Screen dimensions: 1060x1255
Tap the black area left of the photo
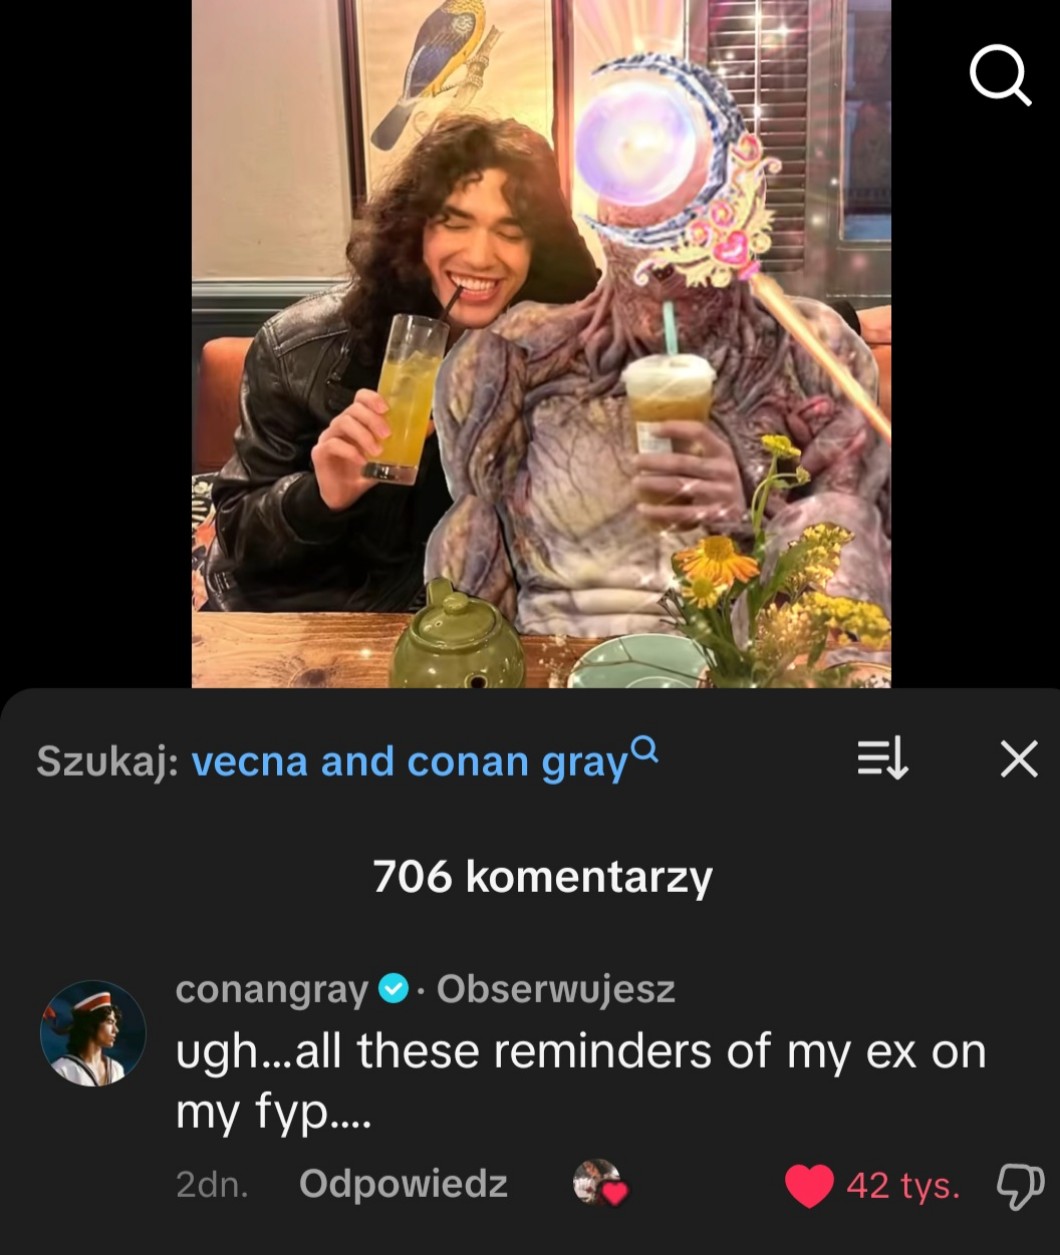(96, 343)
